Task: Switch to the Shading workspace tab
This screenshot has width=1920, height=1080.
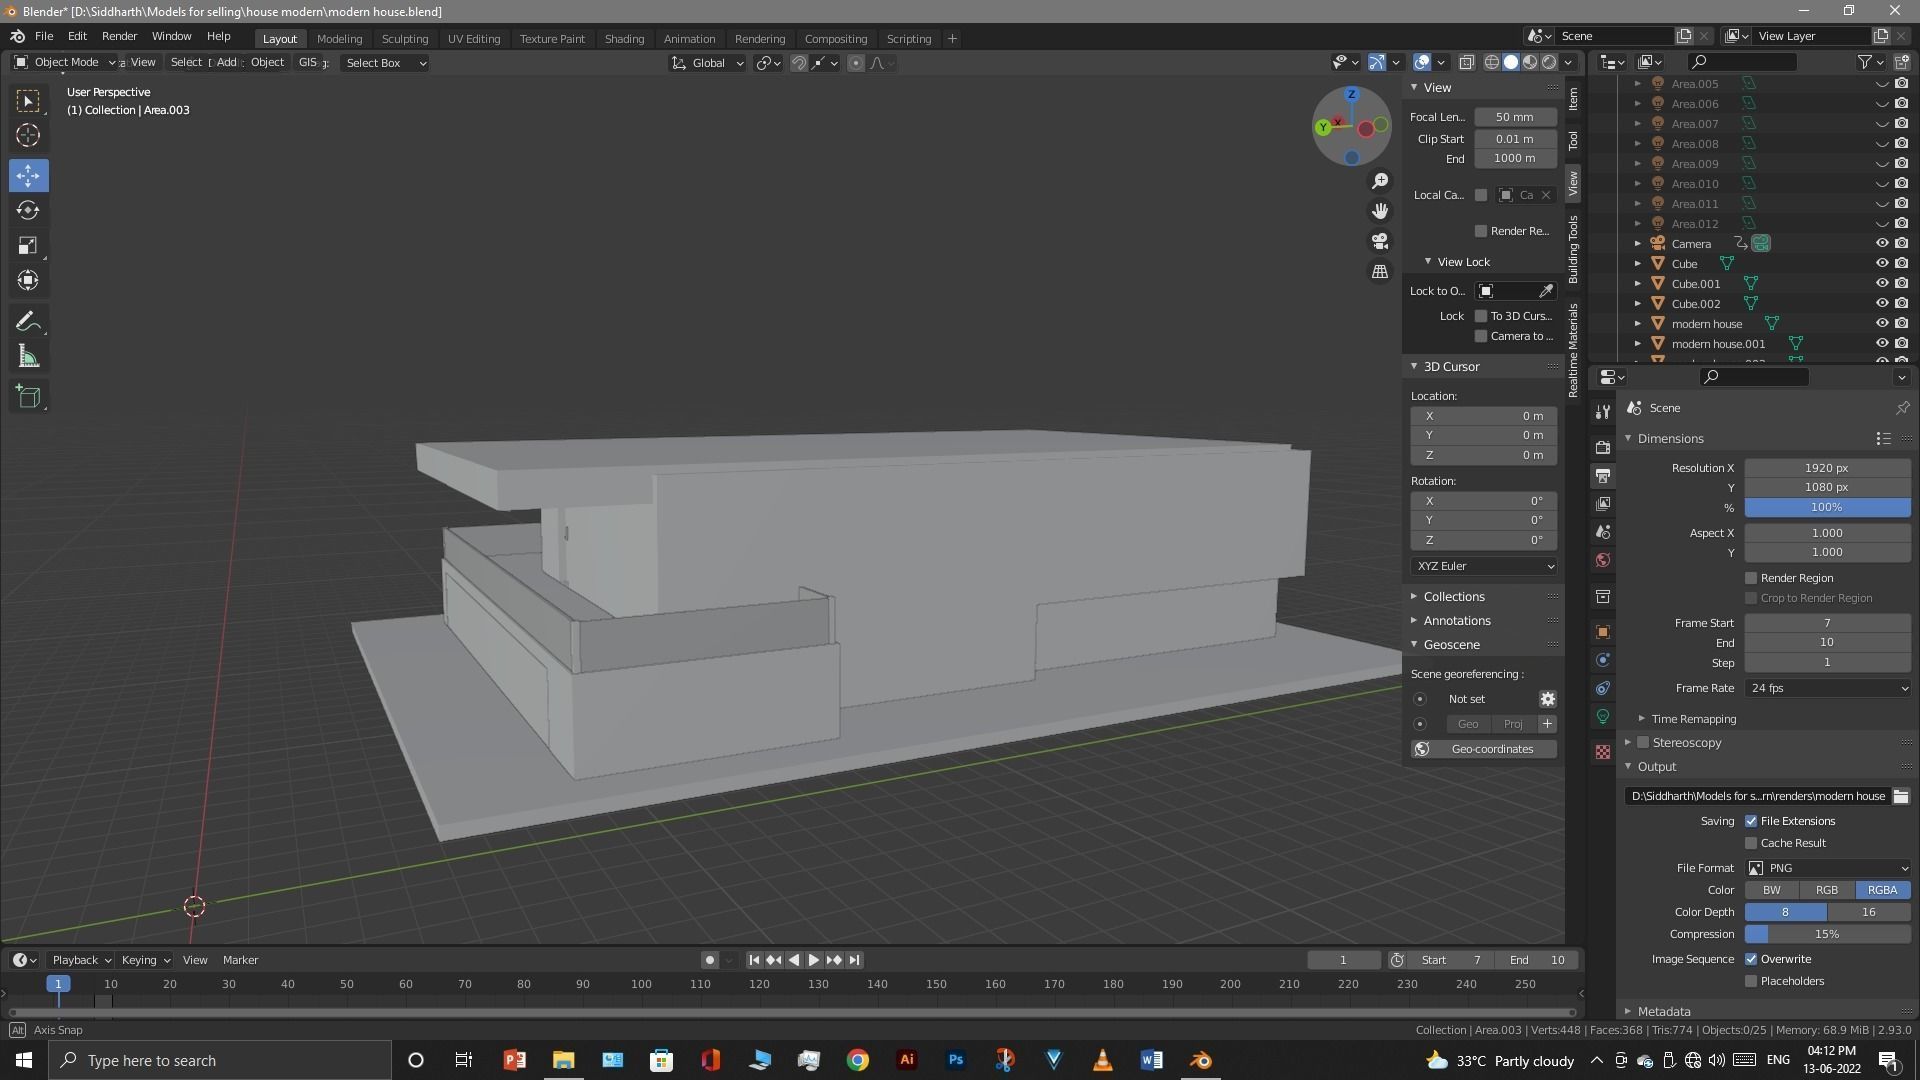Action: tap(624, 39)
